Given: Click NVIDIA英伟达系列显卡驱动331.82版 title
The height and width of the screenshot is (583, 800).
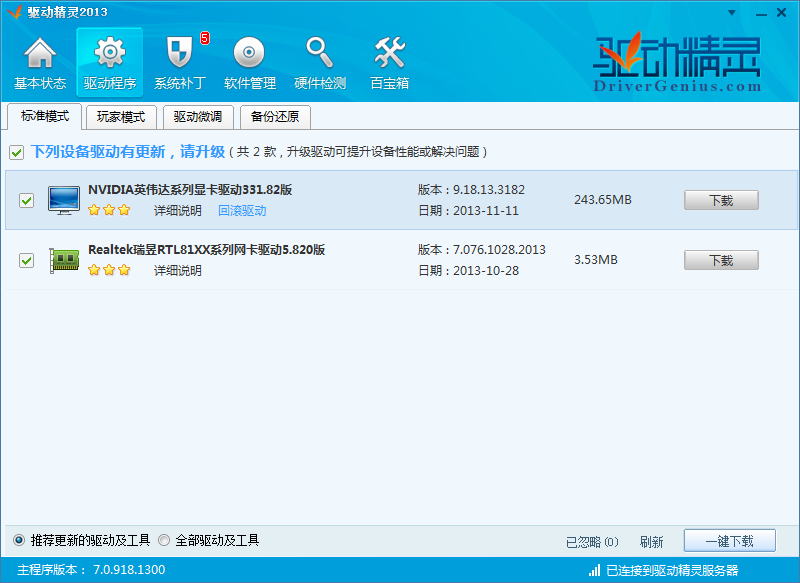Looking at the screenshot, I should pos(190,190).
